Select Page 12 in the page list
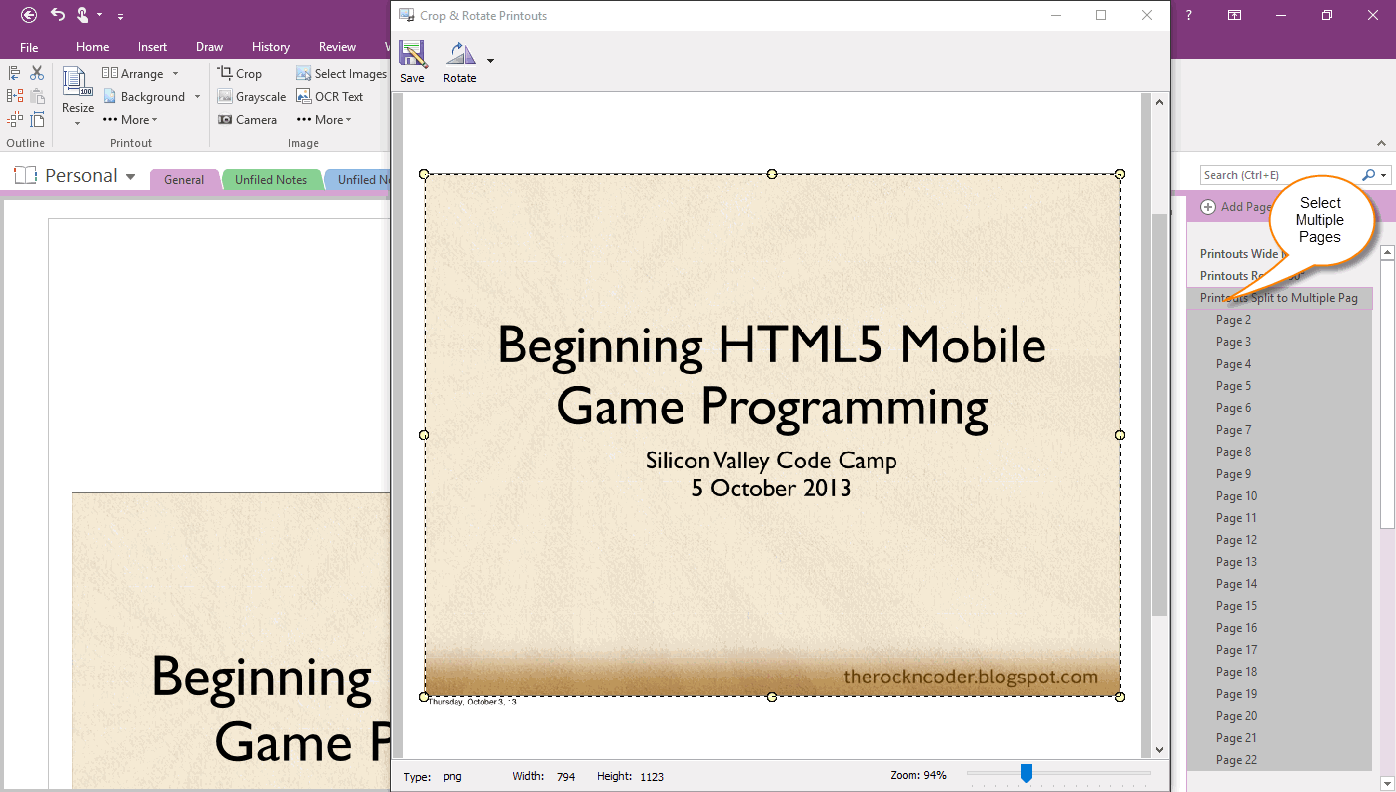Viewport: 1396px width, 792px height. (1236, 540)
